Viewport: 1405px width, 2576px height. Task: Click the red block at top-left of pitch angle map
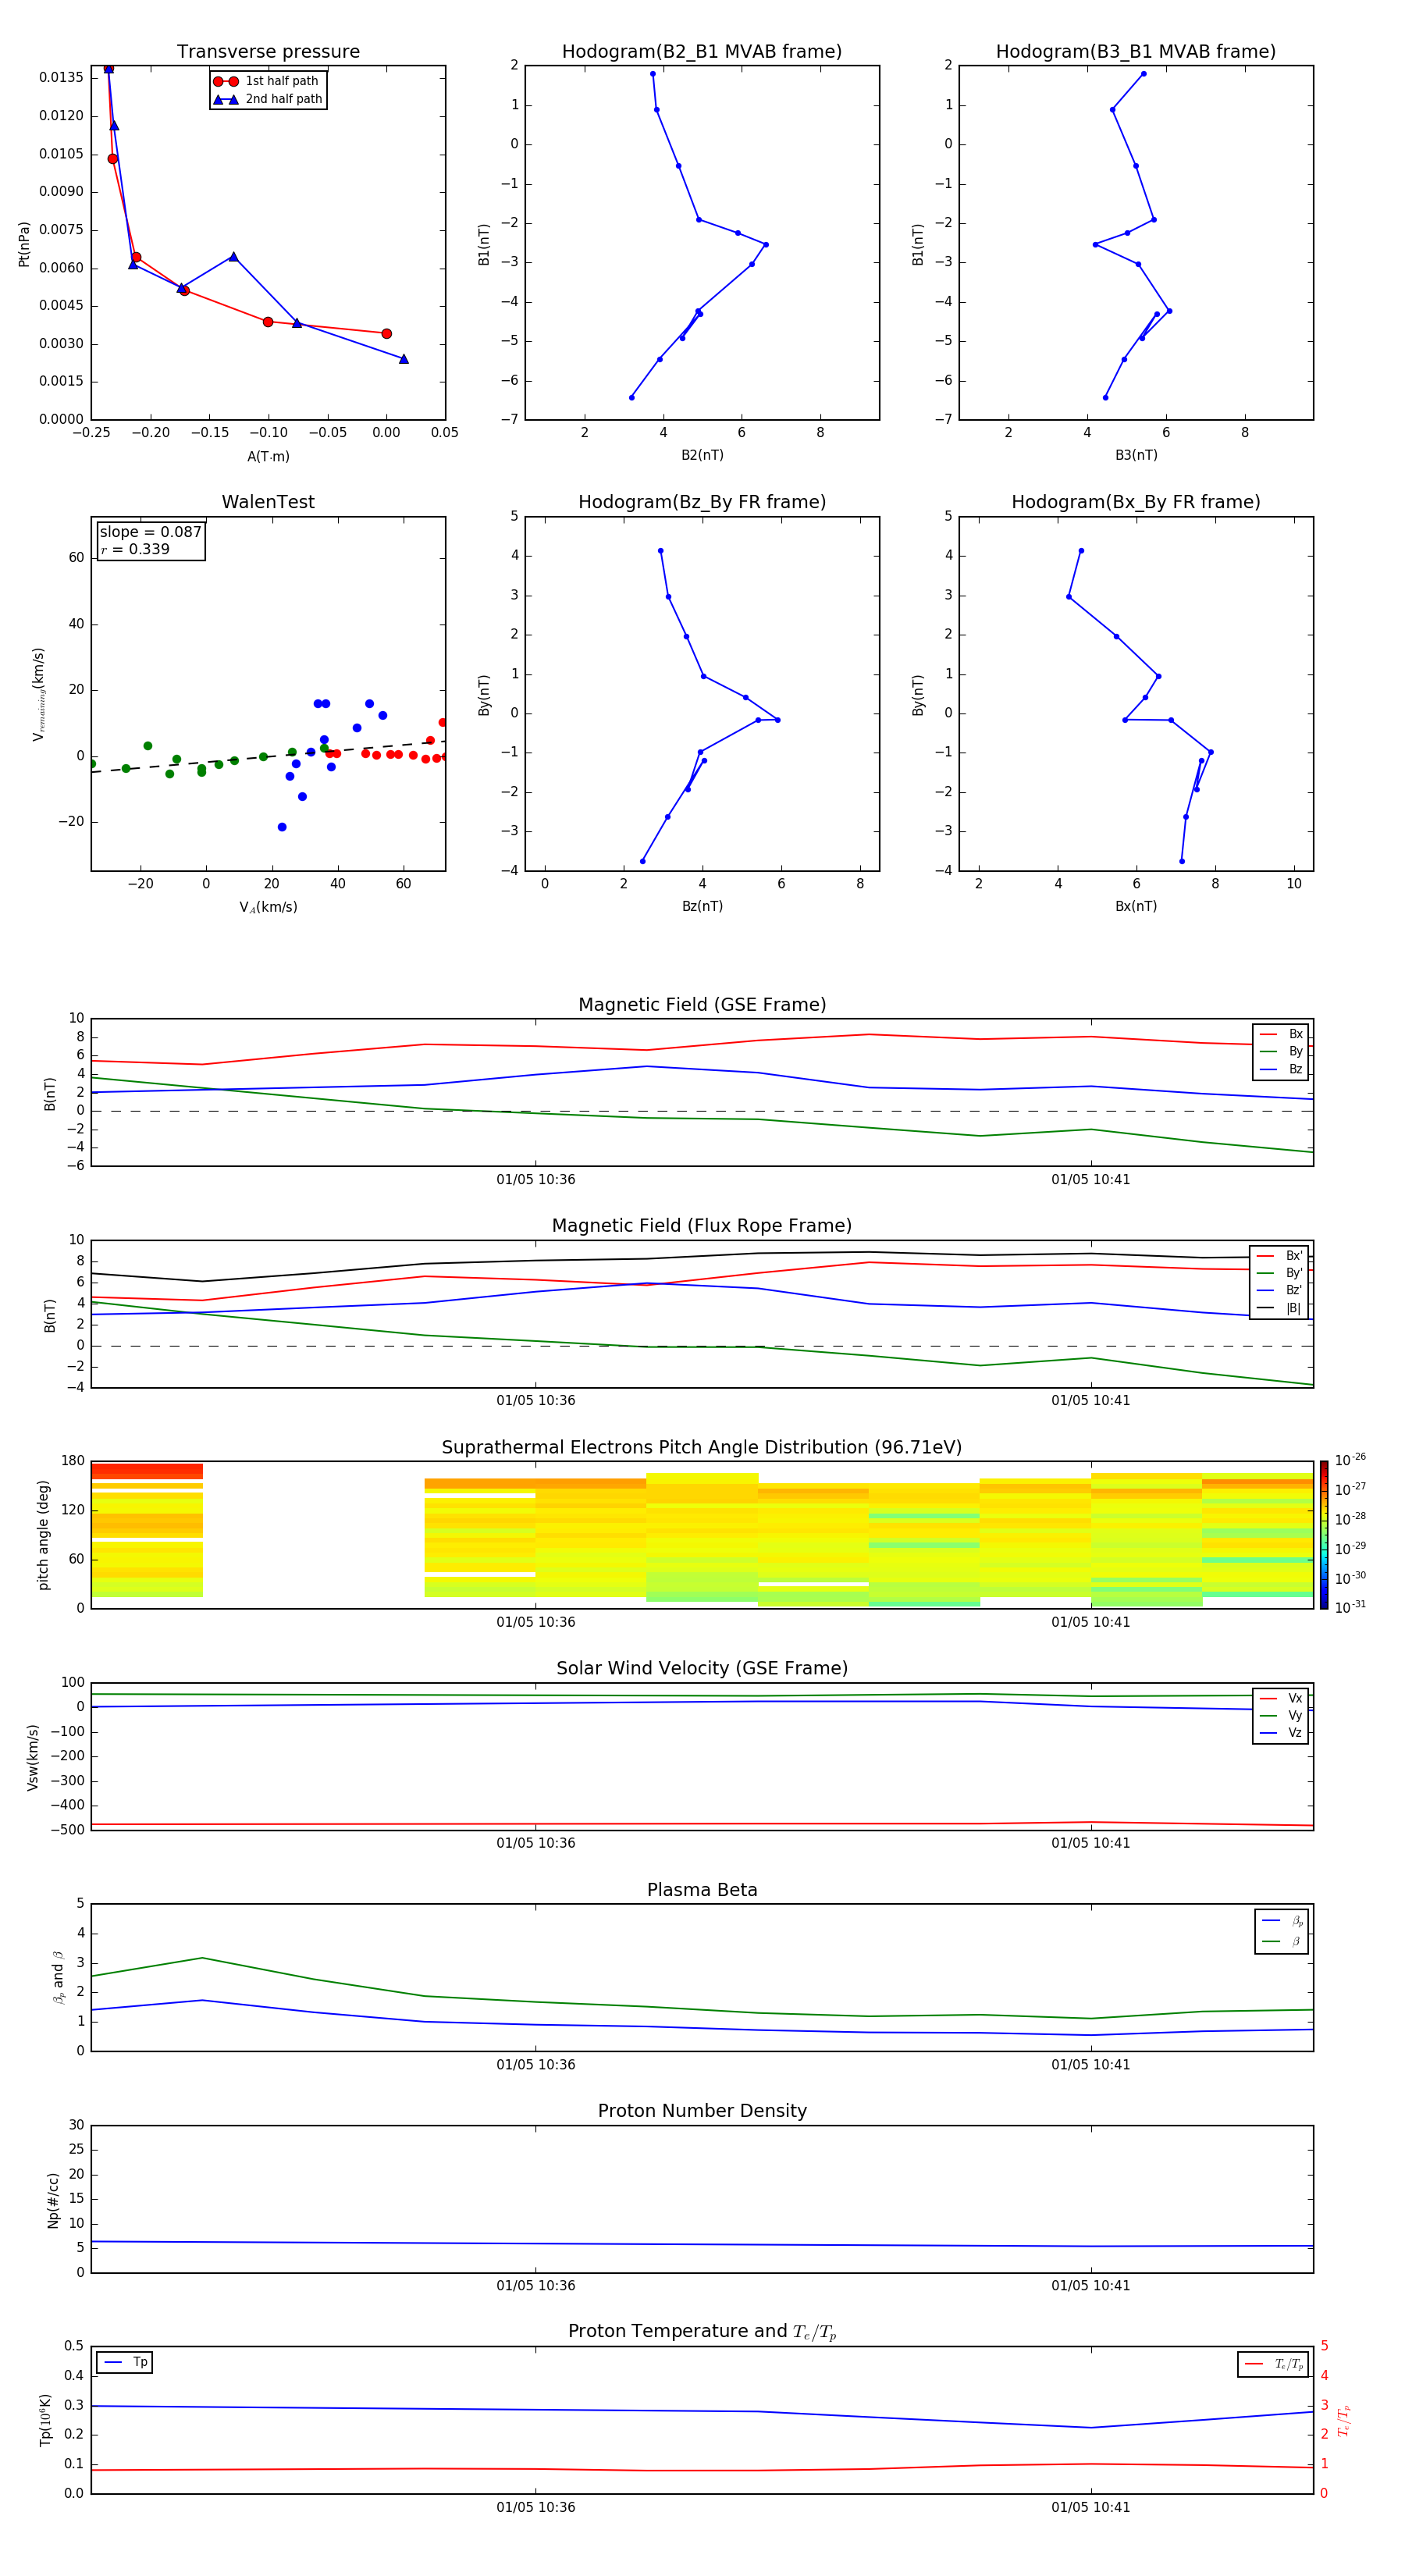(146, 1471)
